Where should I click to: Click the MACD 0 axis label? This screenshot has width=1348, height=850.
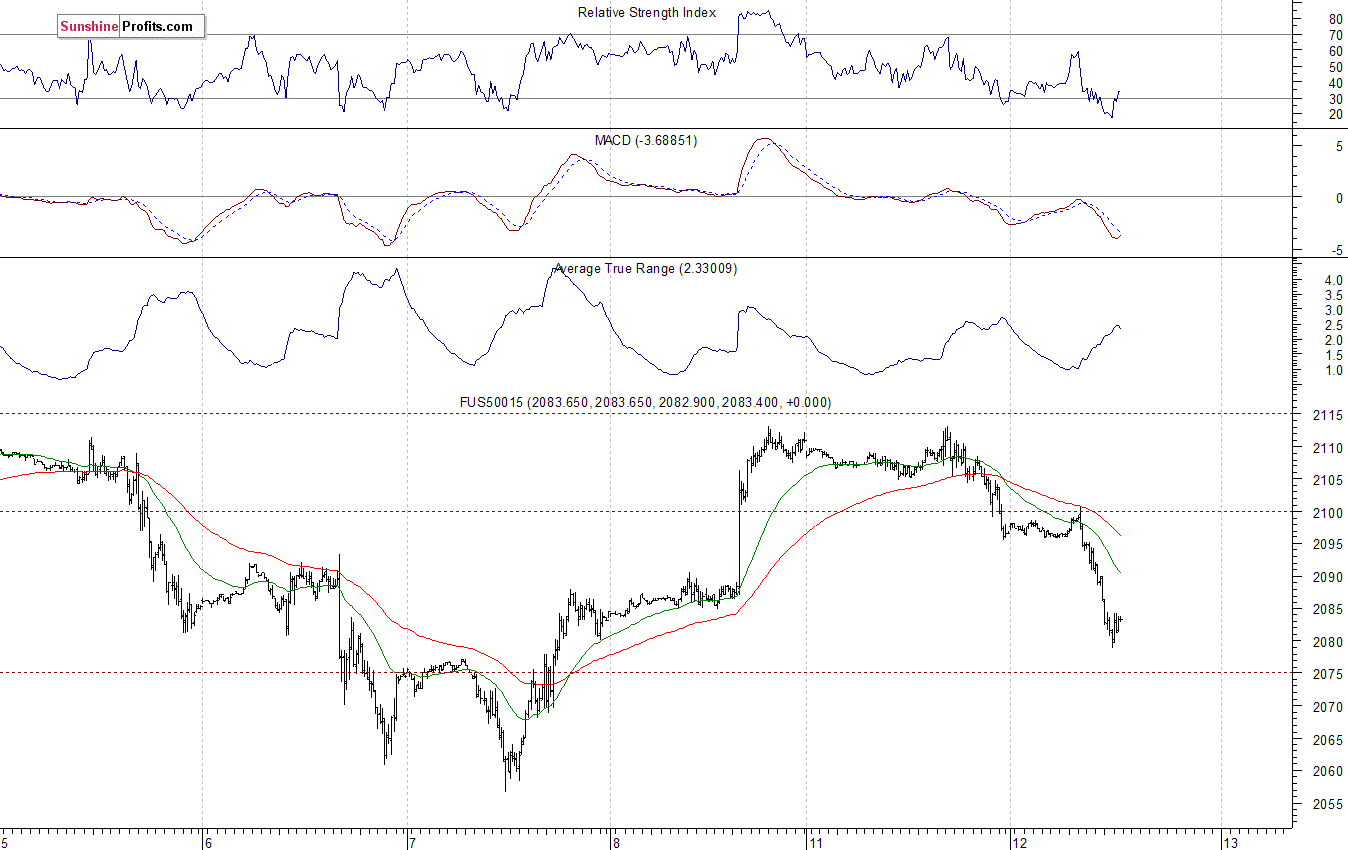point(1338,197)
